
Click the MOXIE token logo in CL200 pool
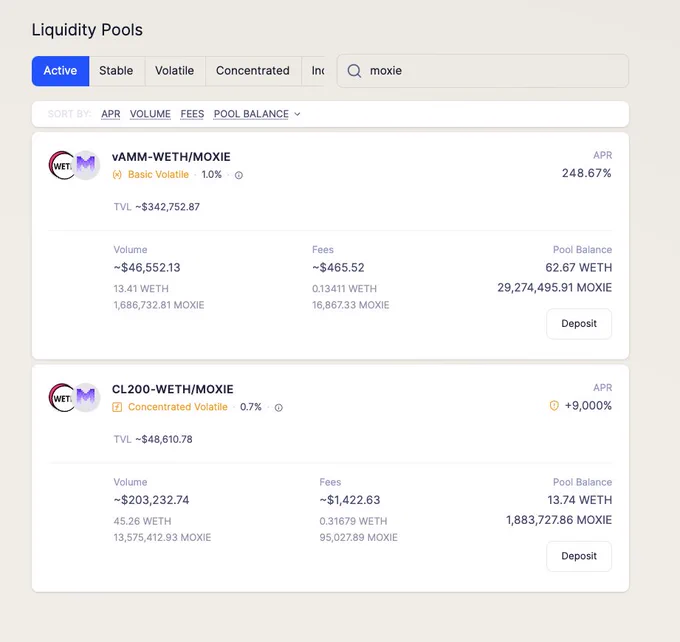pyautogui.click(x=86, y=397)
